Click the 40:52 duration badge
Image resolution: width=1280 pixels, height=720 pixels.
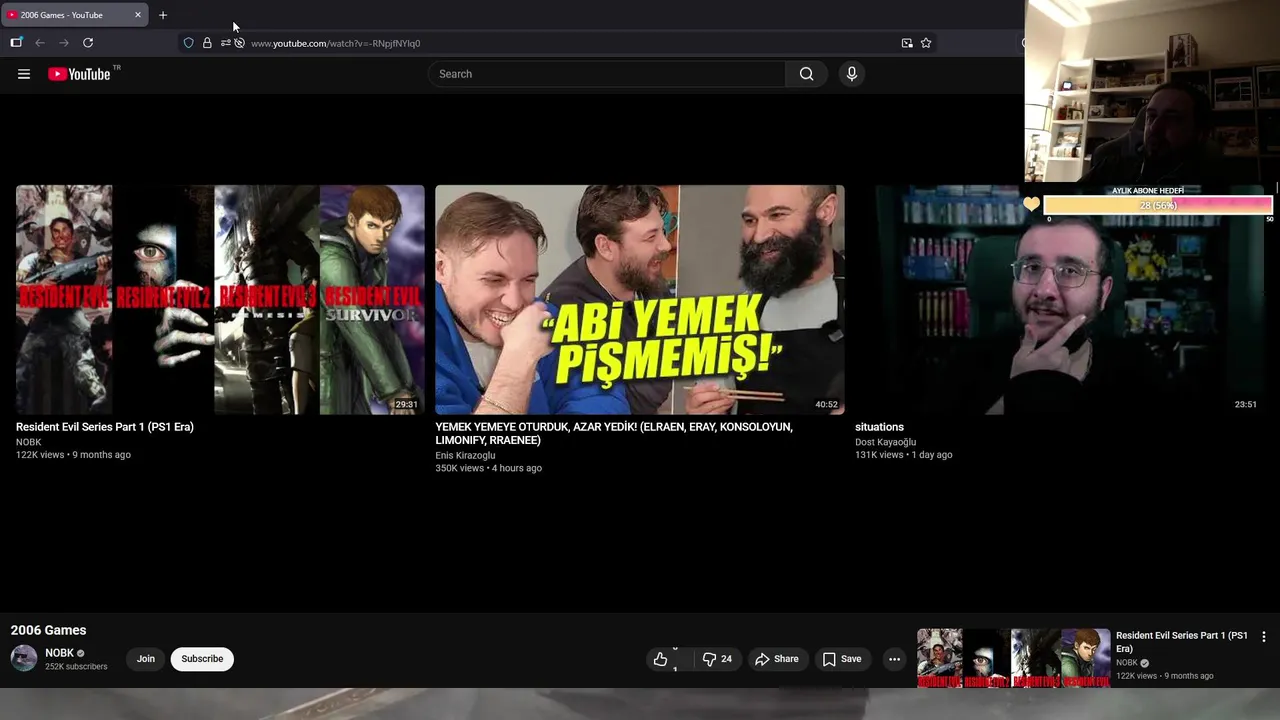click(826, 405)
